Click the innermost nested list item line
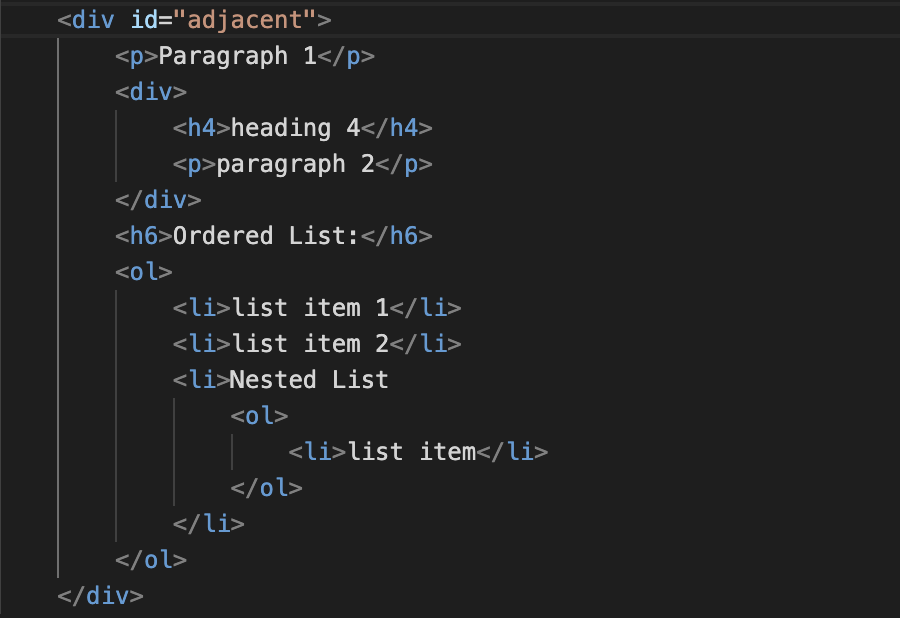 (418, 452)
